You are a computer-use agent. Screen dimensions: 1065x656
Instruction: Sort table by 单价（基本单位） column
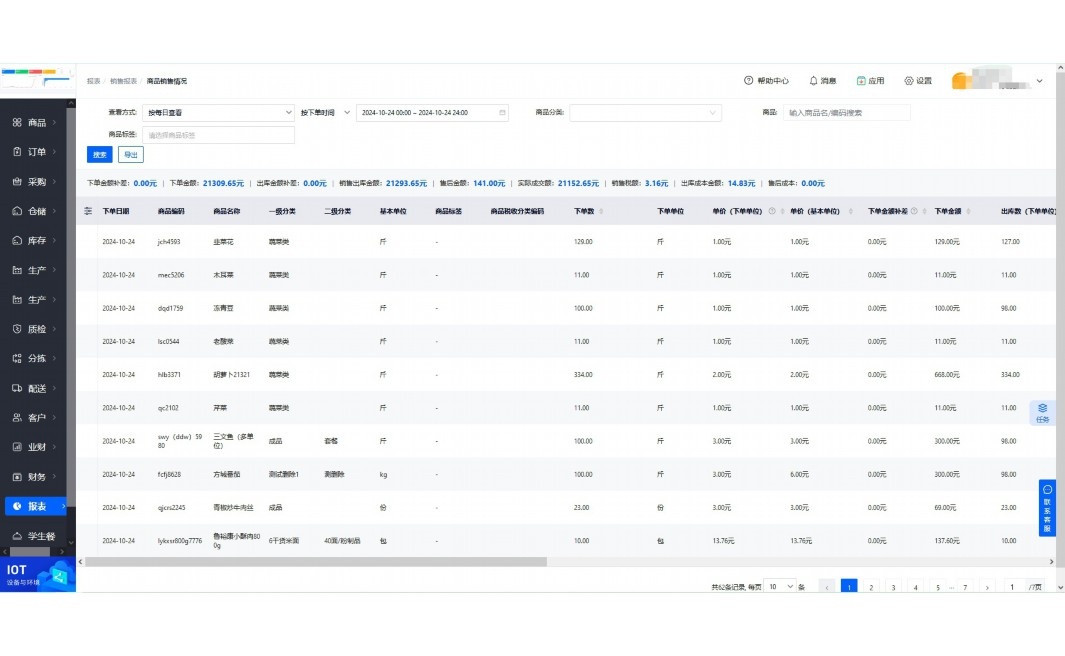(851, 211)
